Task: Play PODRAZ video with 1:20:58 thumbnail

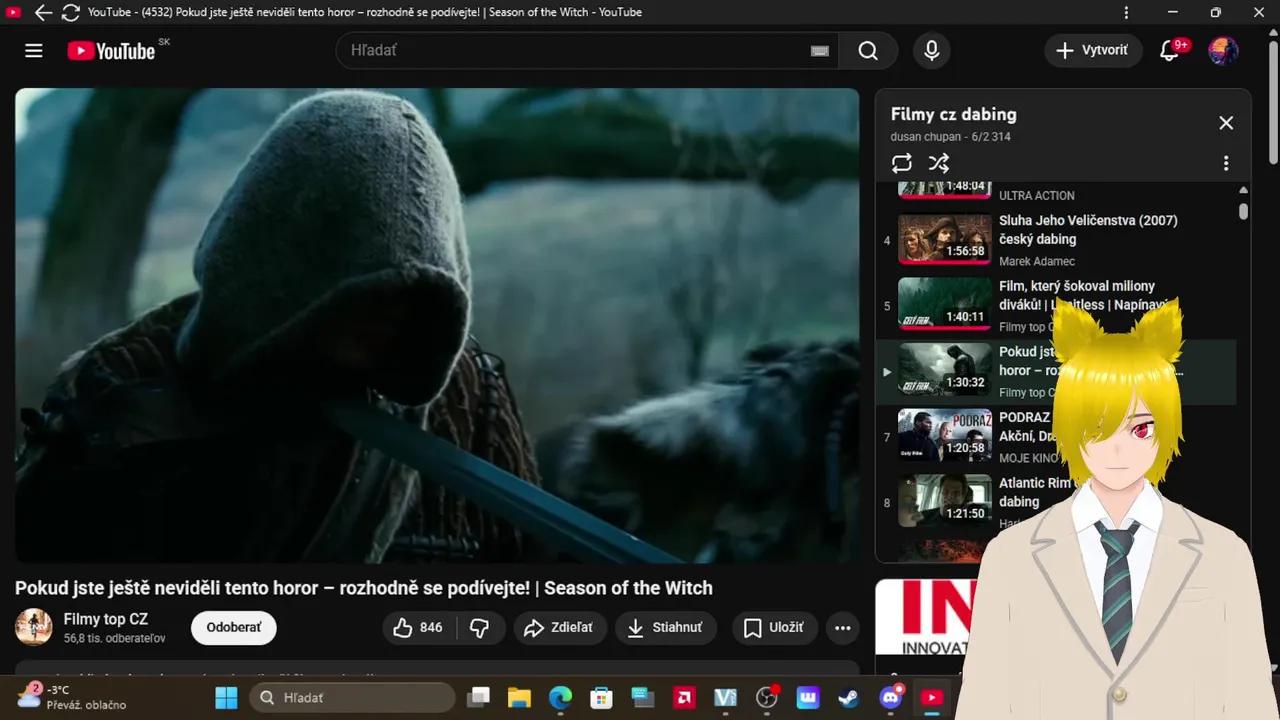Action: coord(945,436)
